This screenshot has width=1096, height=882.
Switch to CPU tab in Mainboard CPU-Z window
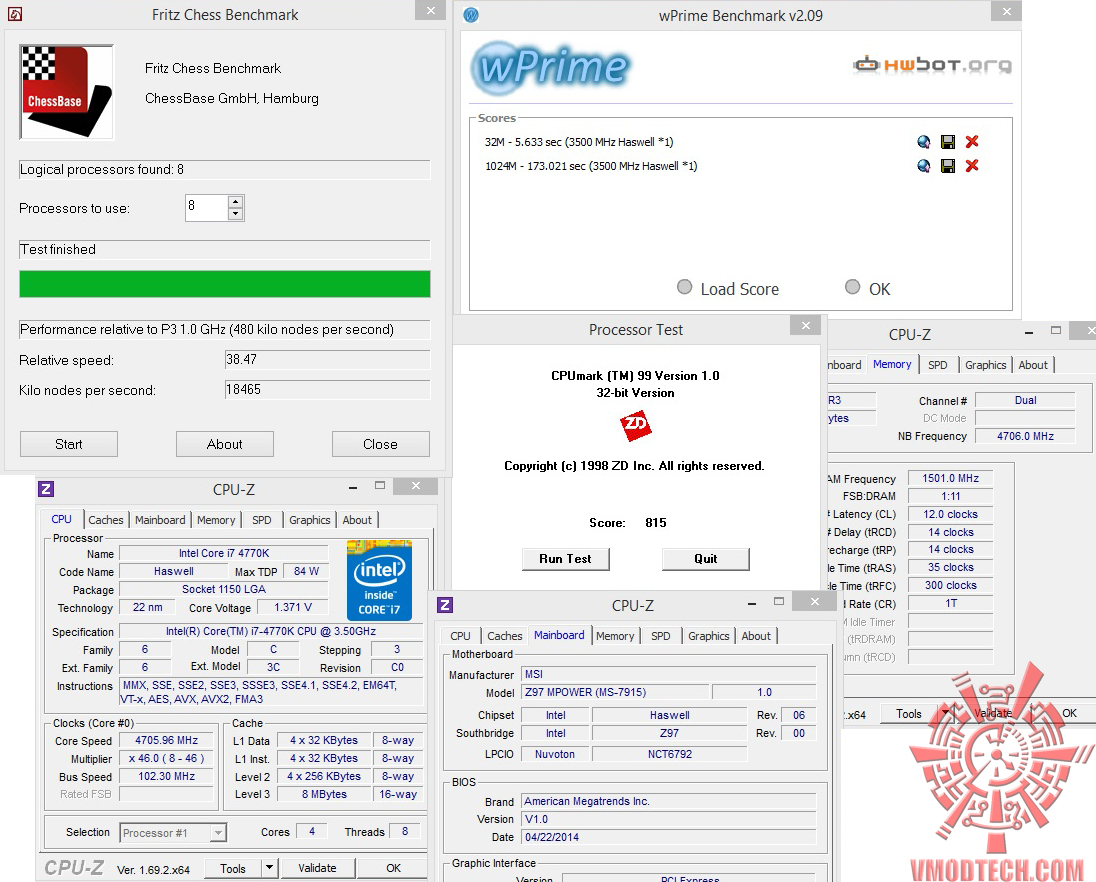[x=460, y=635]
